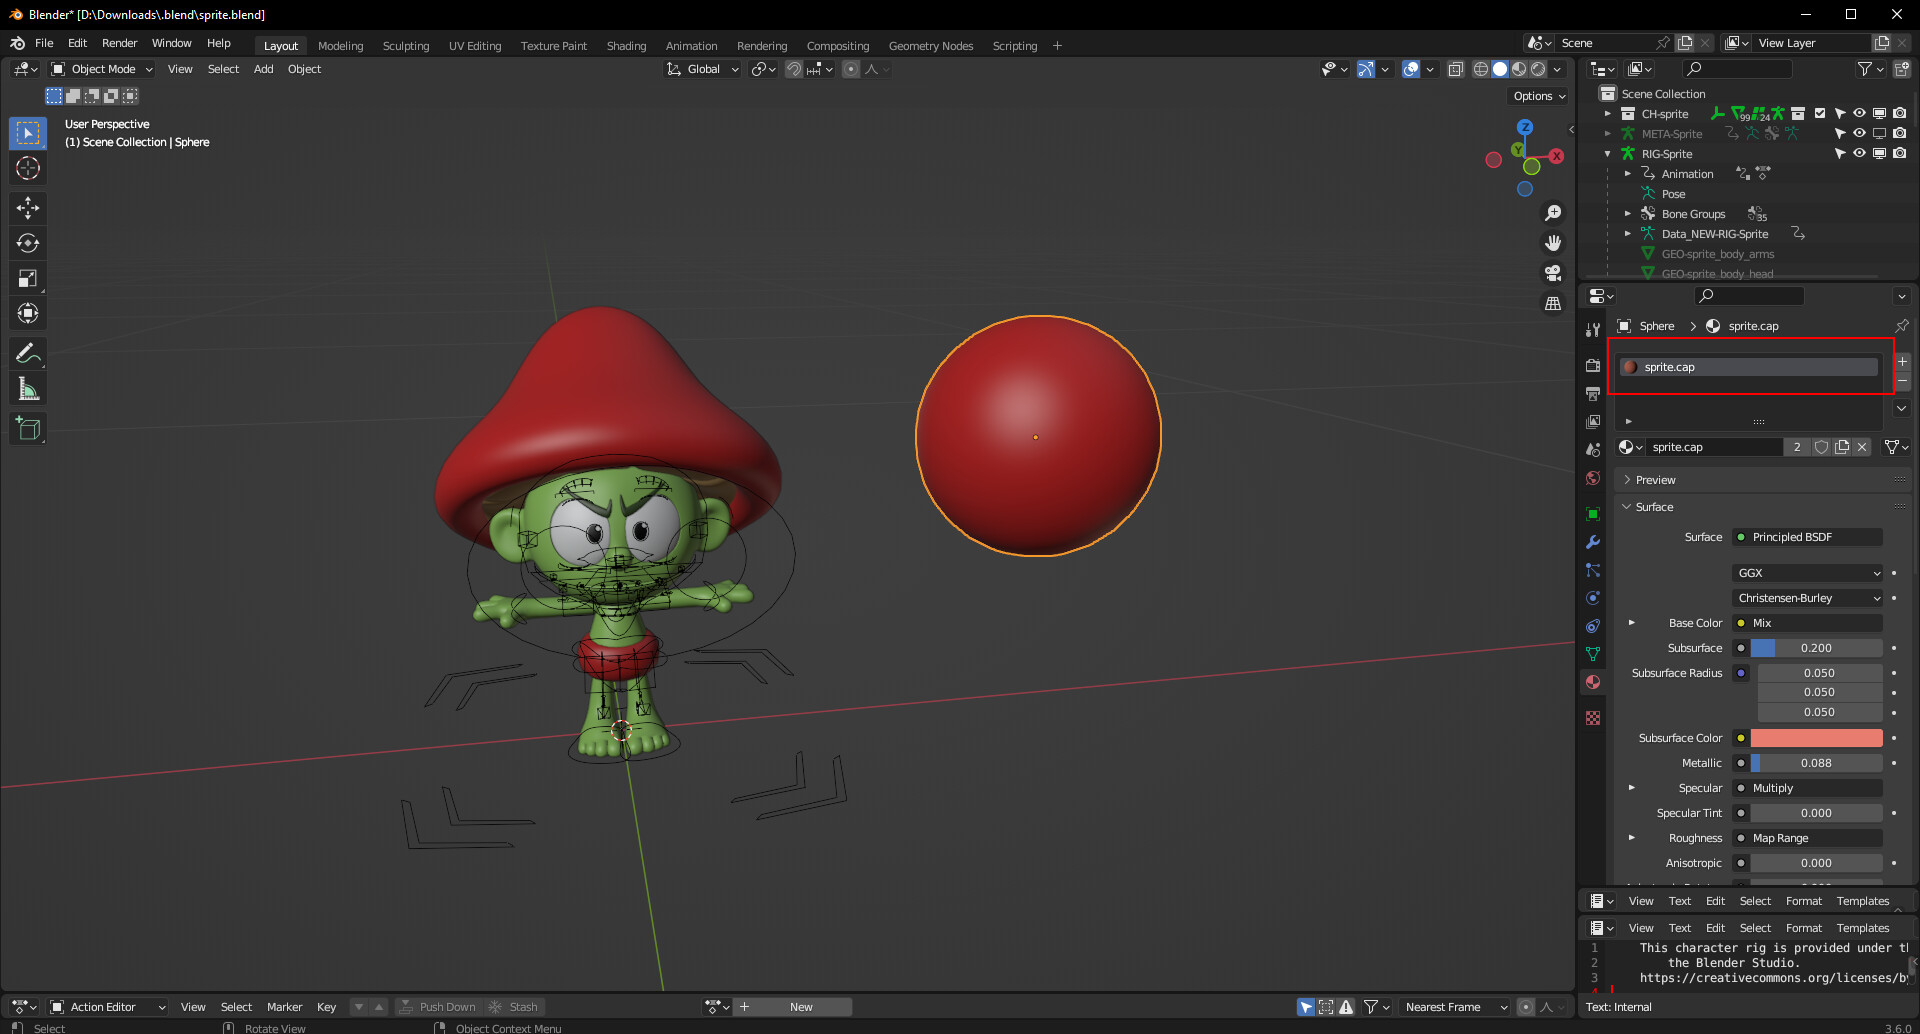The image size is (1920, 1034).
Task: Open the View Layer properties tab
Action: click(1593, 422)
